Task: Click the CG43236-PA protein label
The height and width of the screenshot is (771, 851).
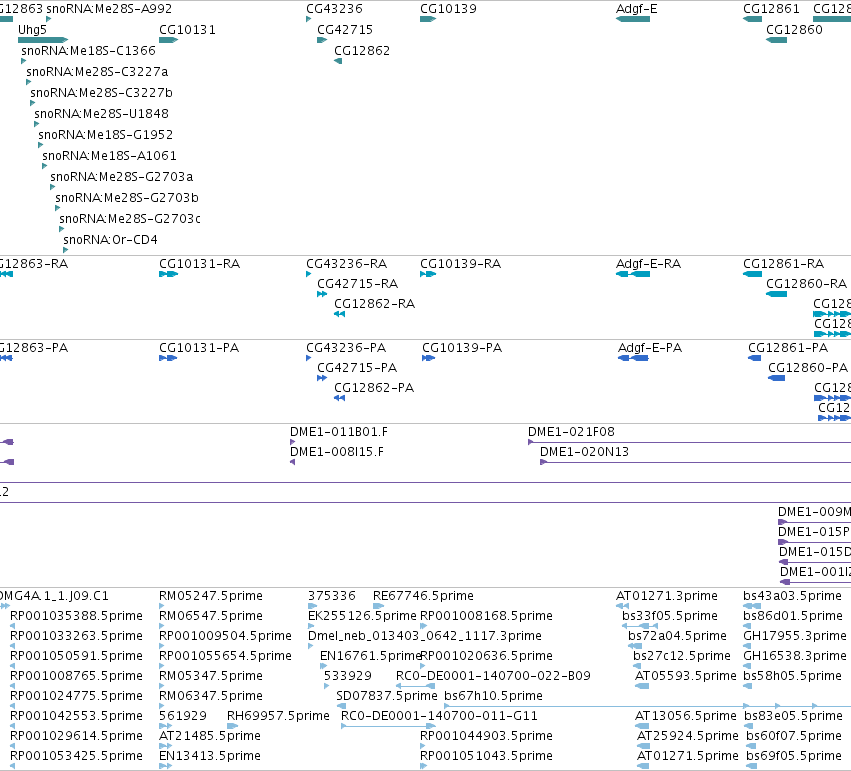Action: coord(346,348)
